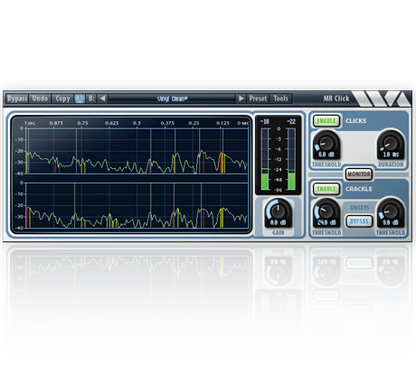Click the right channel level meter
This screenshot has height=376, width=416.
291,159
